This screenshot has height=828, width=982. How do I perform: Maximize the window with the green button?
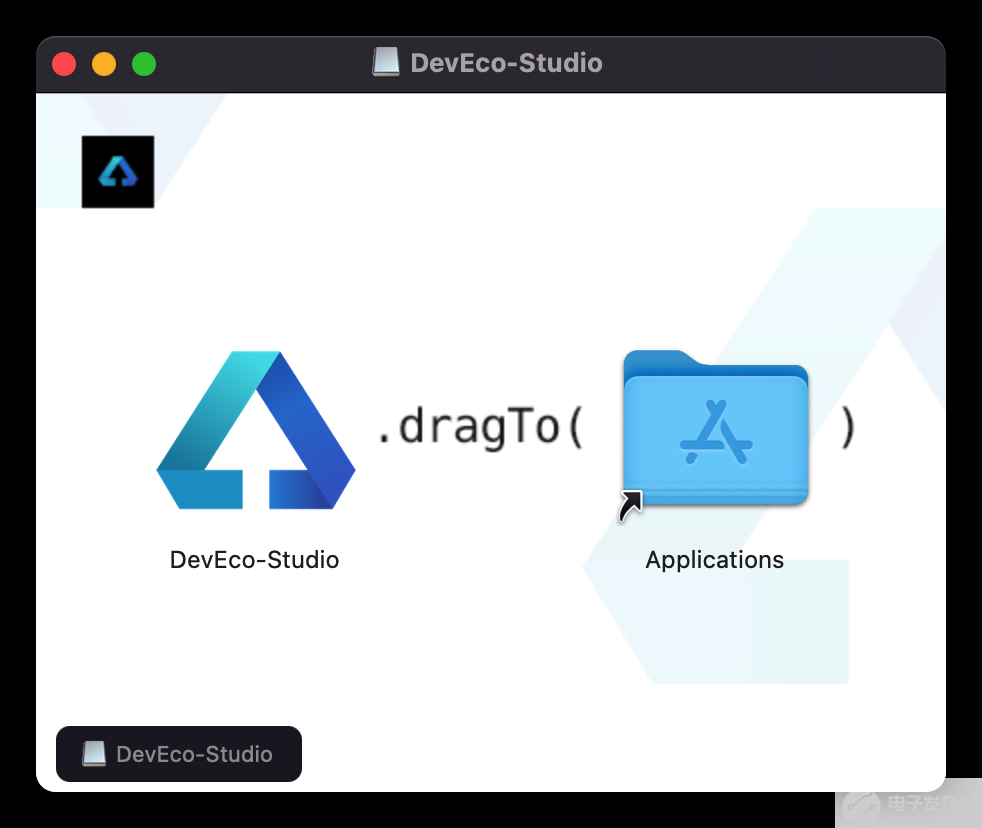pyautogui.click(x=144, y=64)
